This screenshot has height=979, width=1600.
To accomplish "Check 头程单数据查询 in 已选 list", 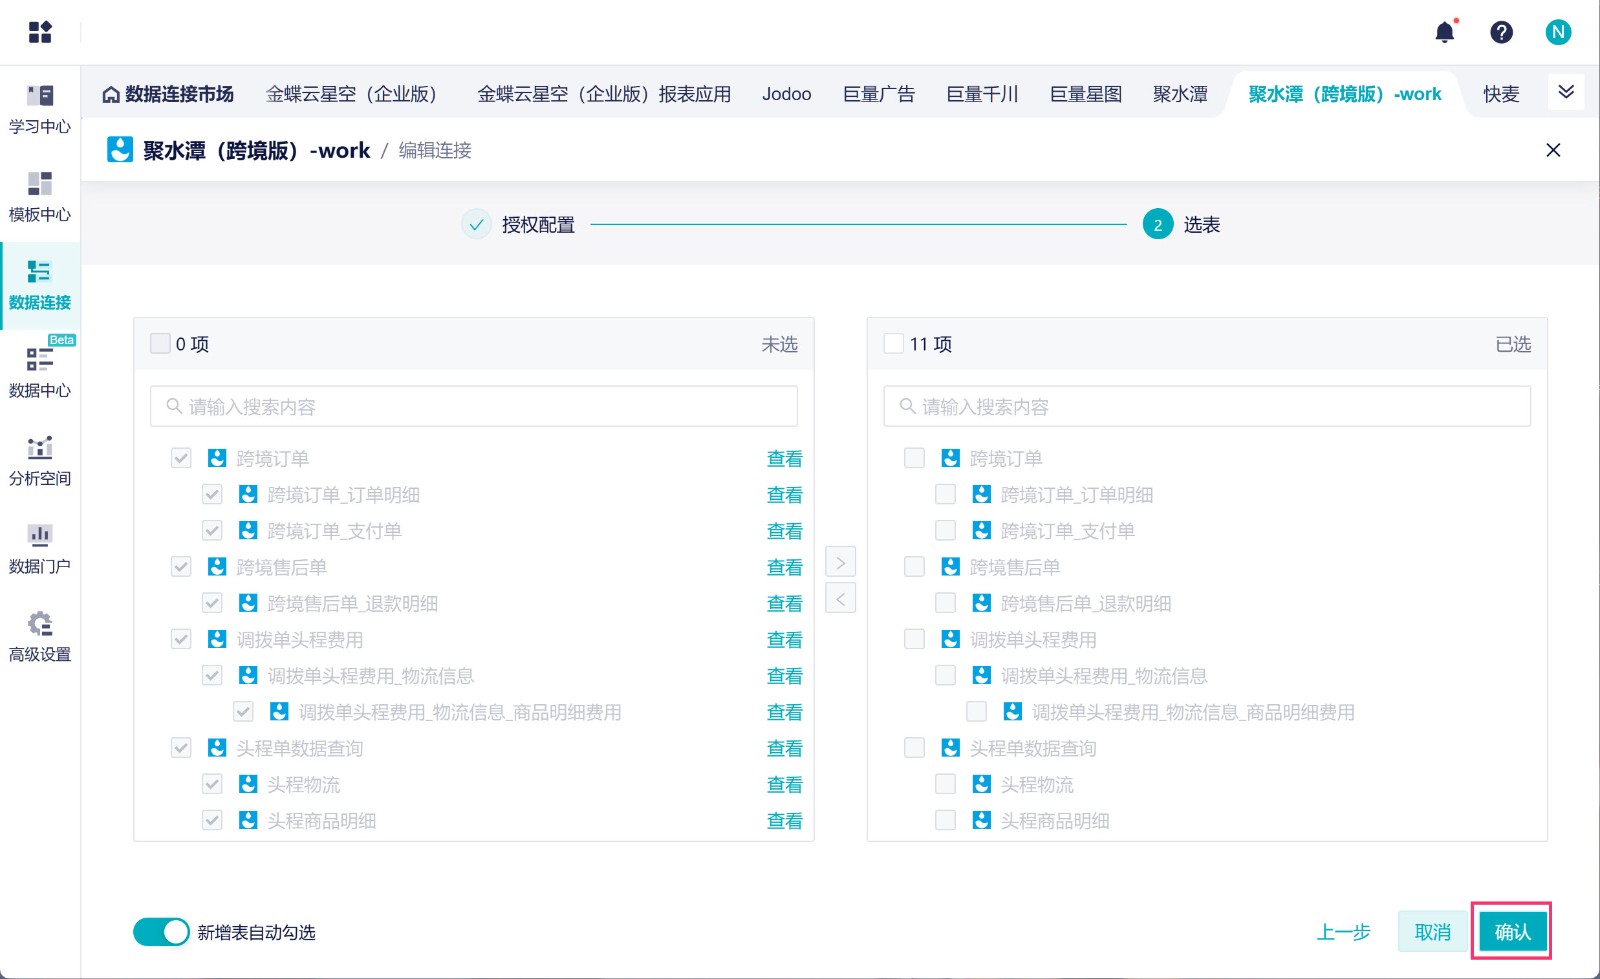I will pos(914,748).
